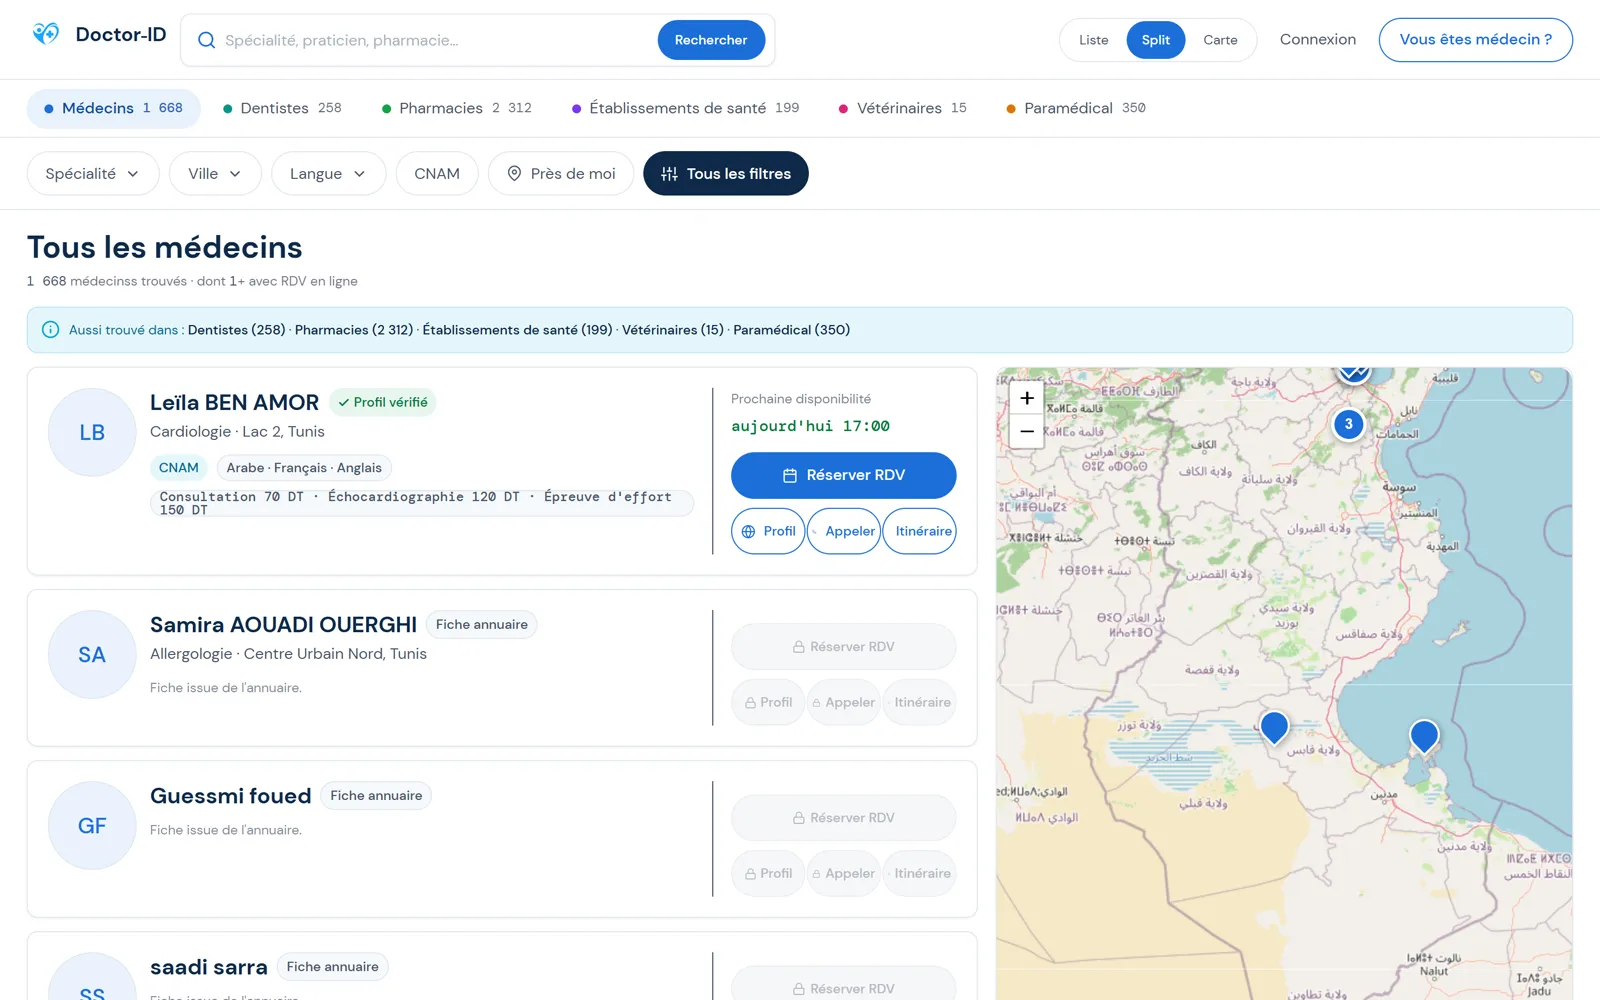
Task: Focus the search input field
Action: (434, 40)
